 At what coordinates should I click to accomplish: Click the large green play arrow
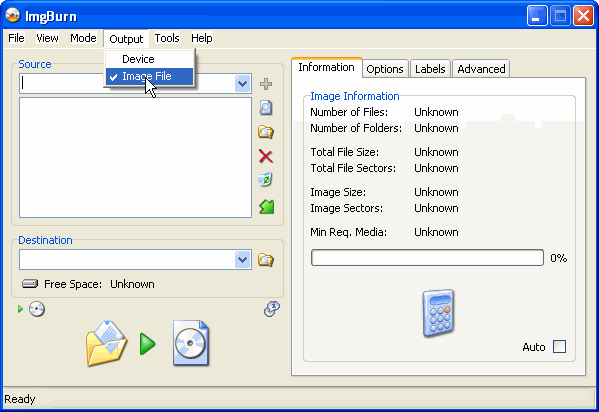click(x=147, y=344)
